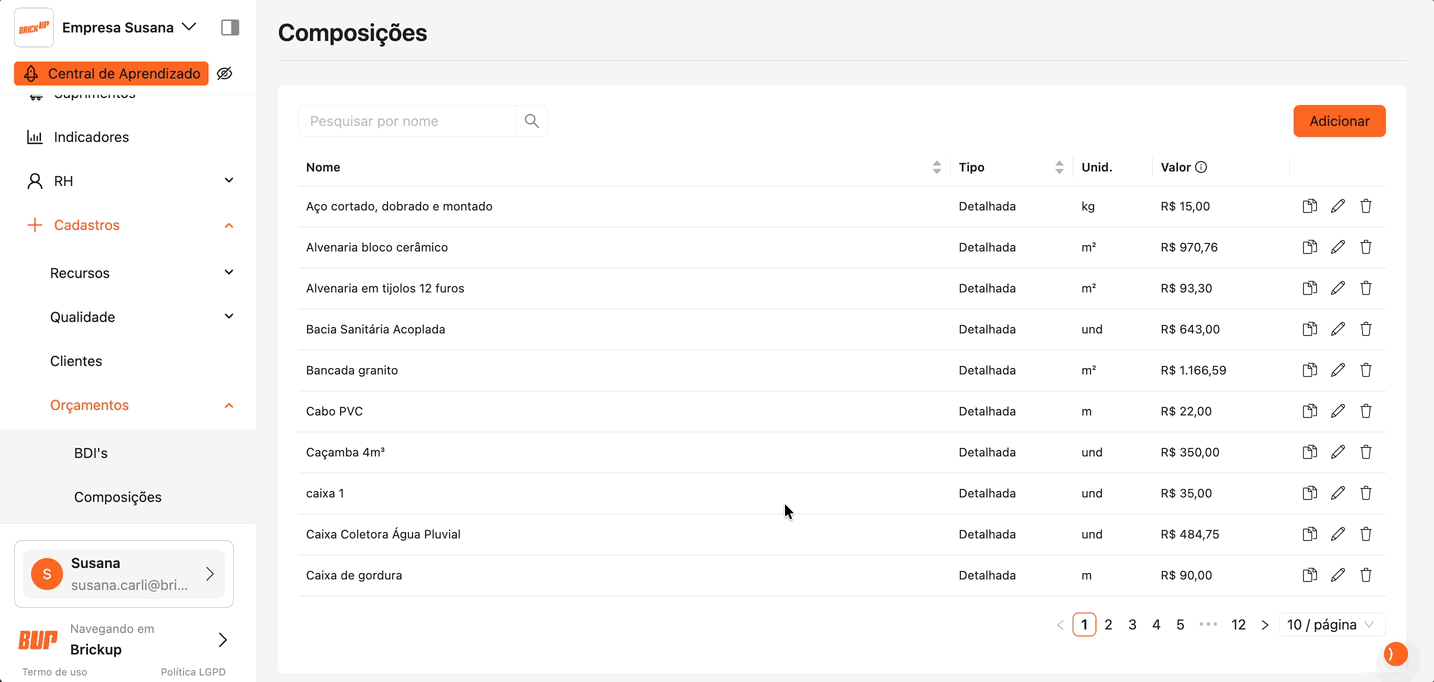Hide the Central de Aprendizado banner
Screen dimensions: 1434x682
(225, 74)
